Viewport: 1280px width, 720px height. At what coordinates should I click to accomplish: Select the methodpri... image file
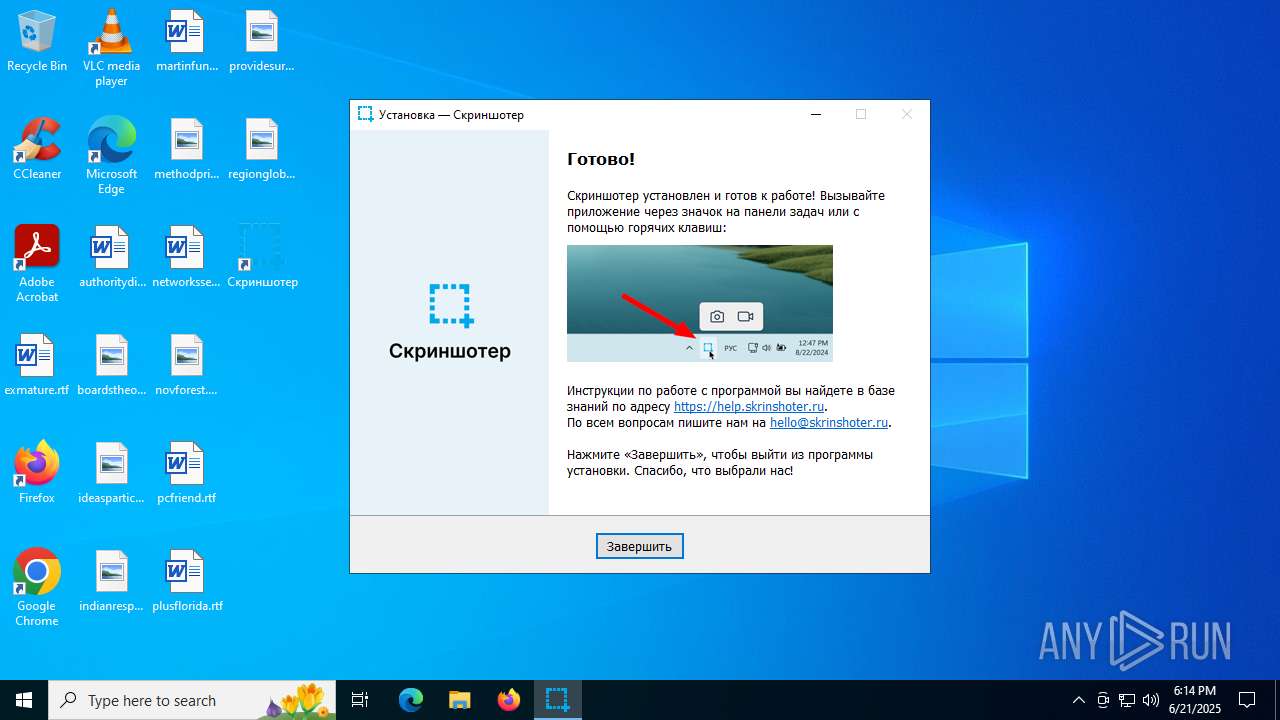(x=186, y=149)
